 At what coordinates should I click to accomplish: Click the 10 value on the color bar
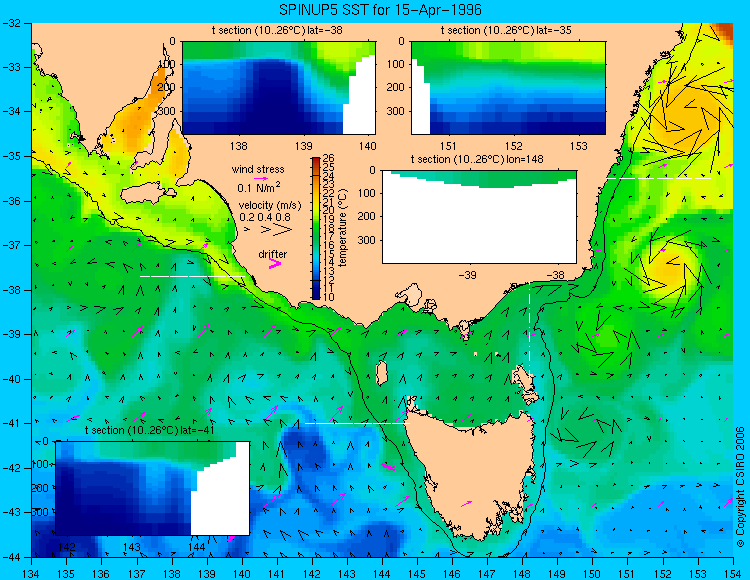tap(329, 297)
